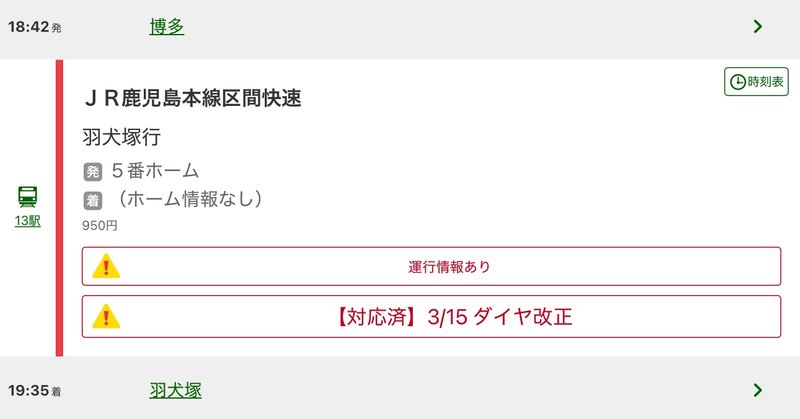The width and height of the screenshot is (800, 419).
Task: Open the 羽犬塚 station link
Action: click(175, 390)
